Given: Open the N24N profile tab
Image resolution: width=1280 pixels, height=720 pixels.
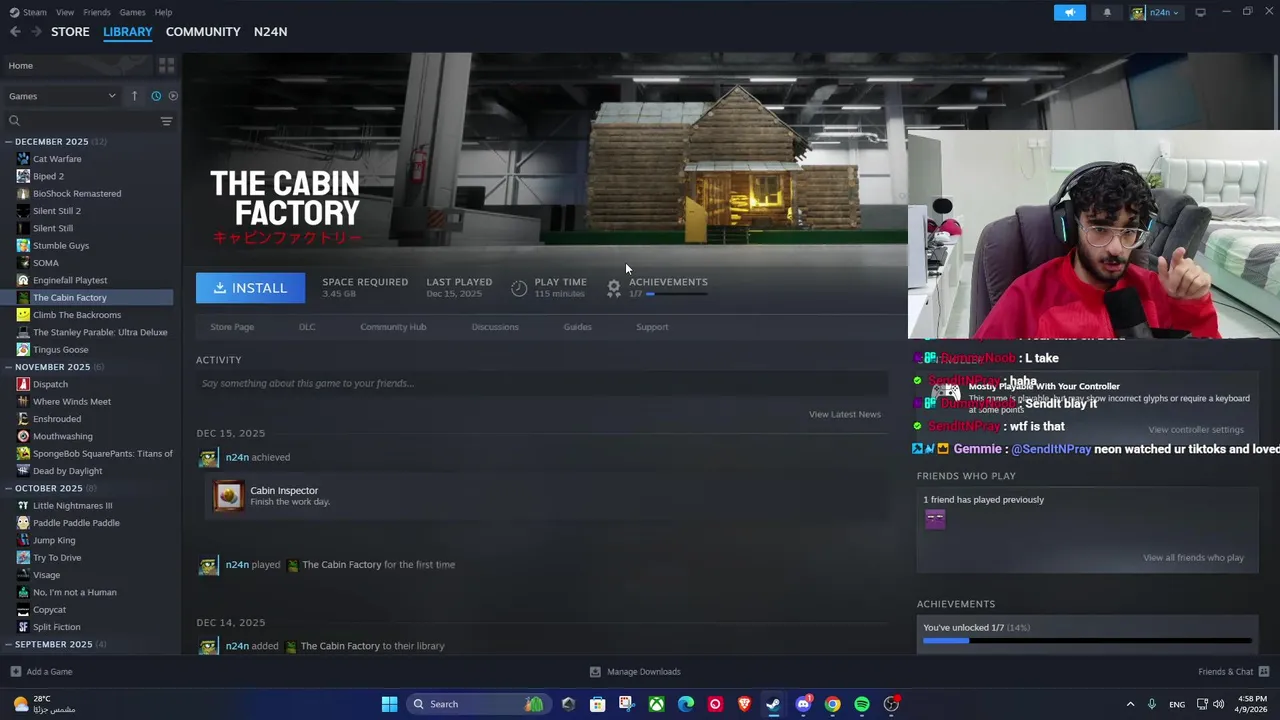Looking at the screenshot, I should (270, 32).
